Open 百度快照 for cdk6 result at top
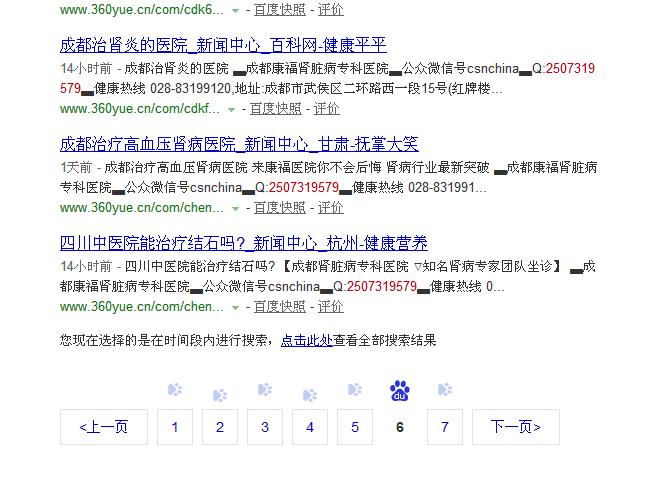The image size is (650, 483). click(280, 10)
